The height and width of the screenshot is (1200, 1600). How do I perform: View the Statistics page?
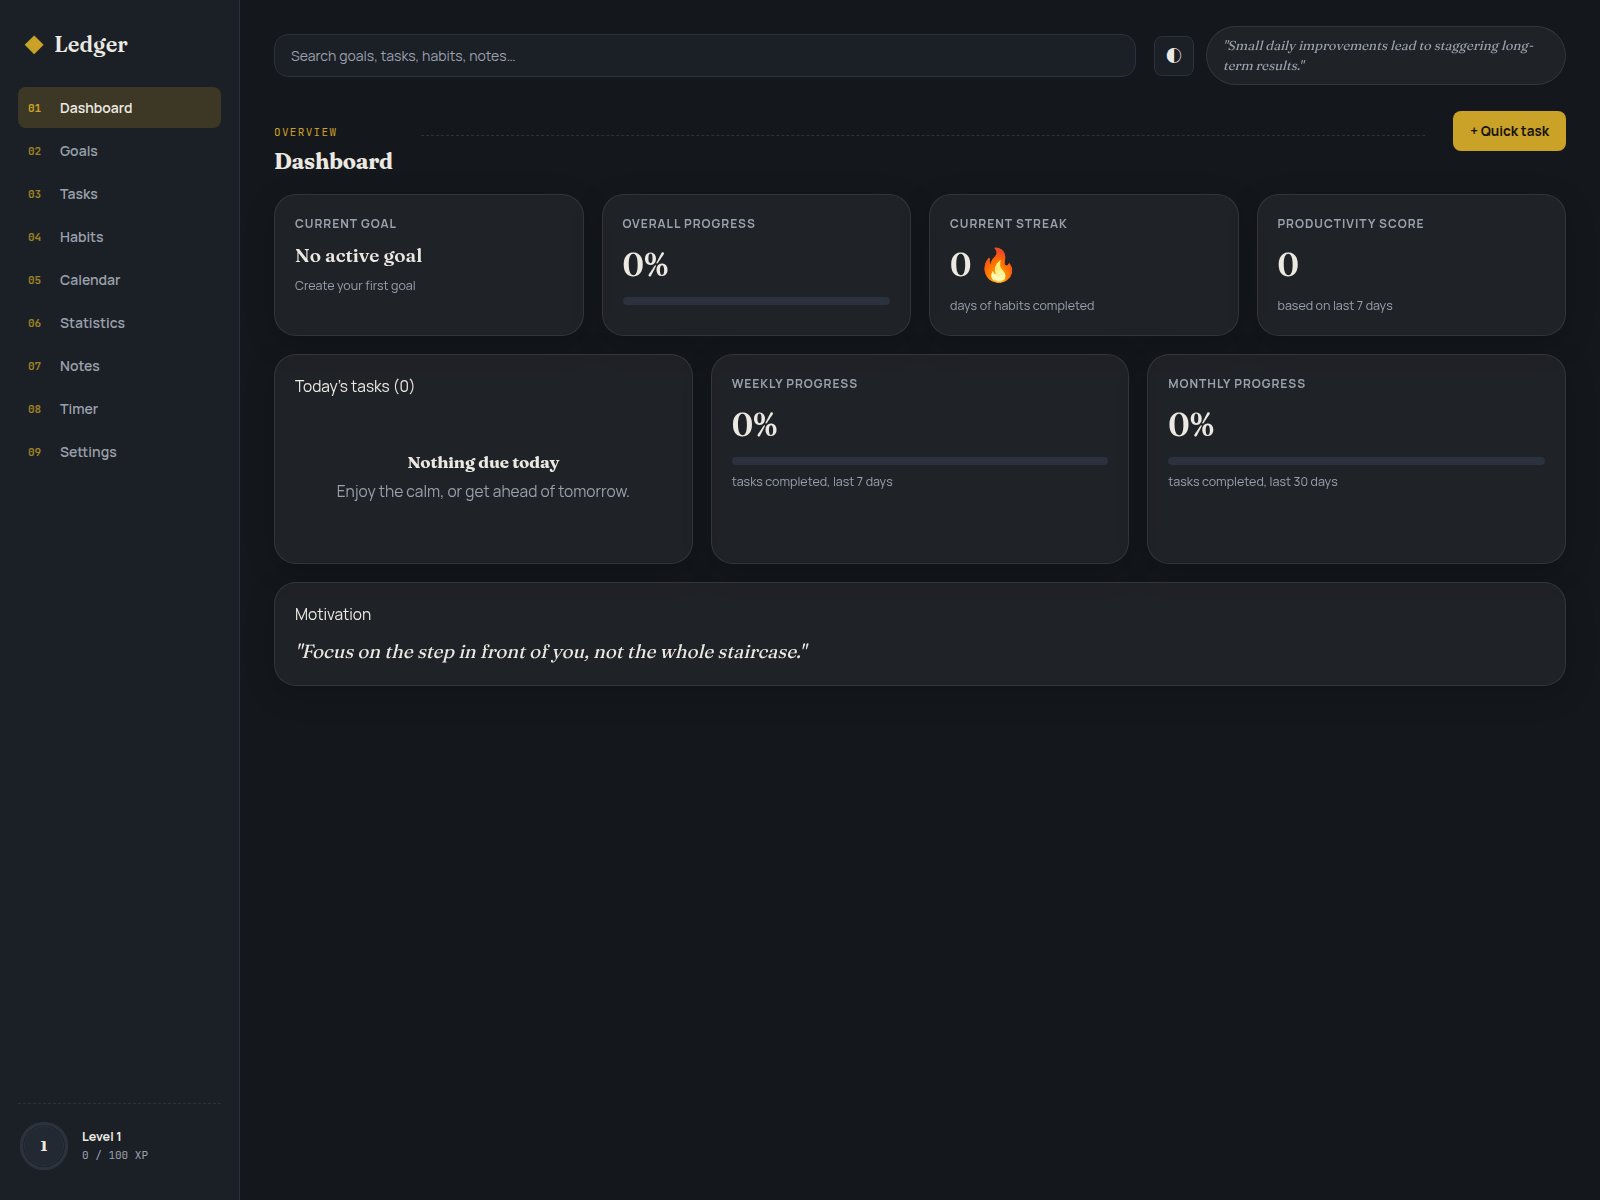119,323
